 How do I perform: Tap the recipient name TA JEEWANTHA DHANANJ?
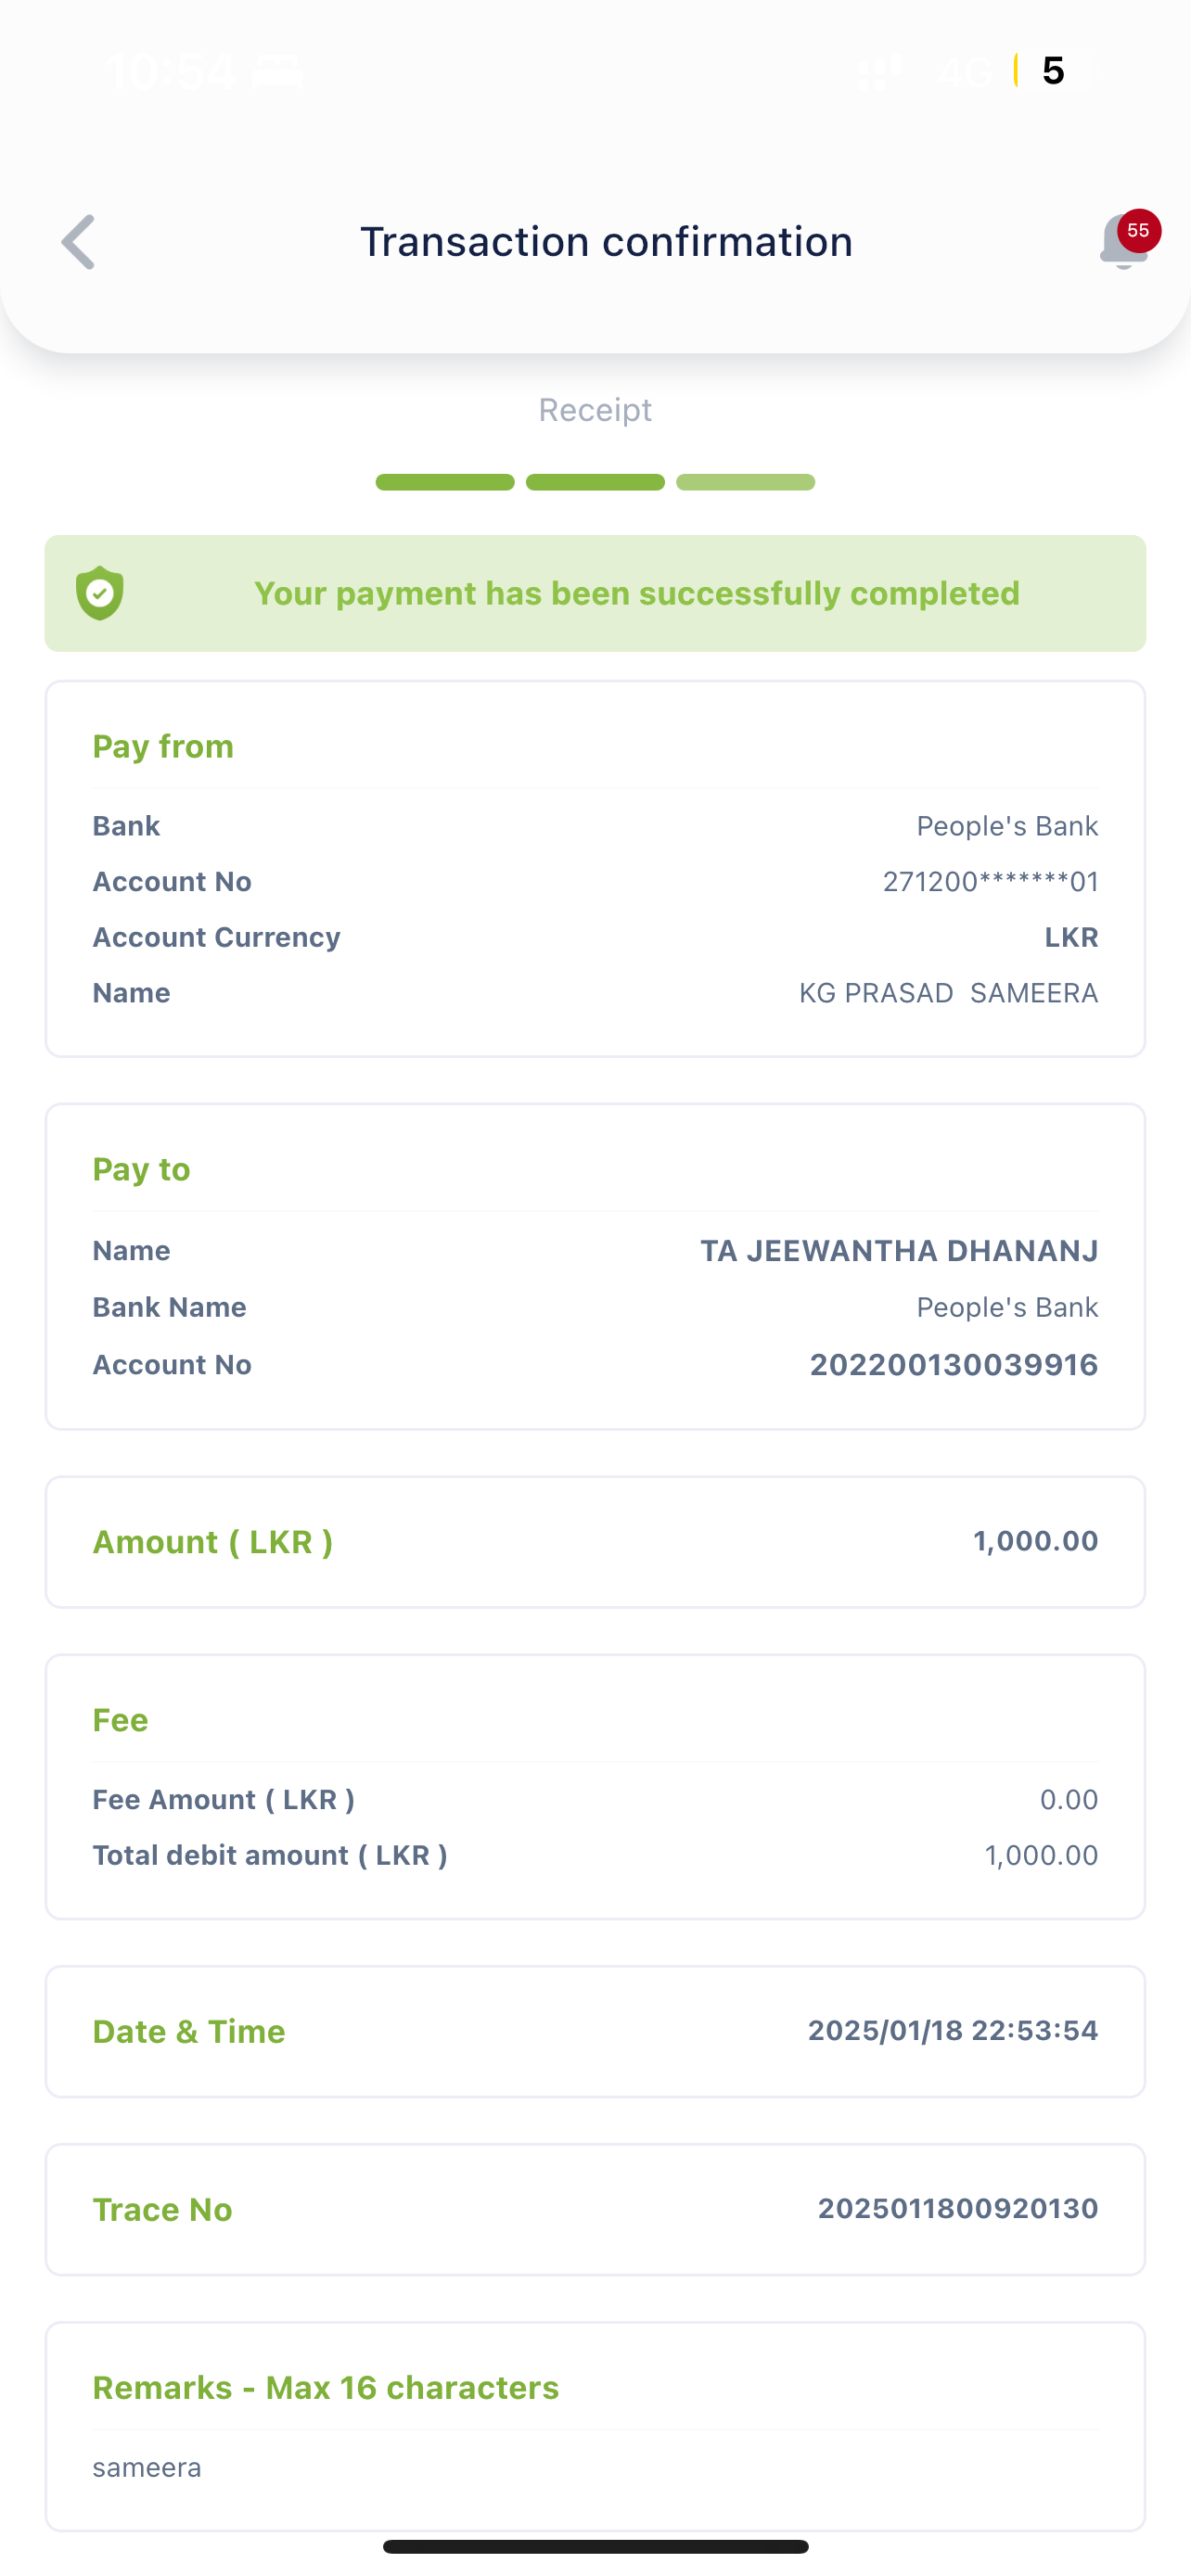pyautogui.click(x=898, y=1251)
